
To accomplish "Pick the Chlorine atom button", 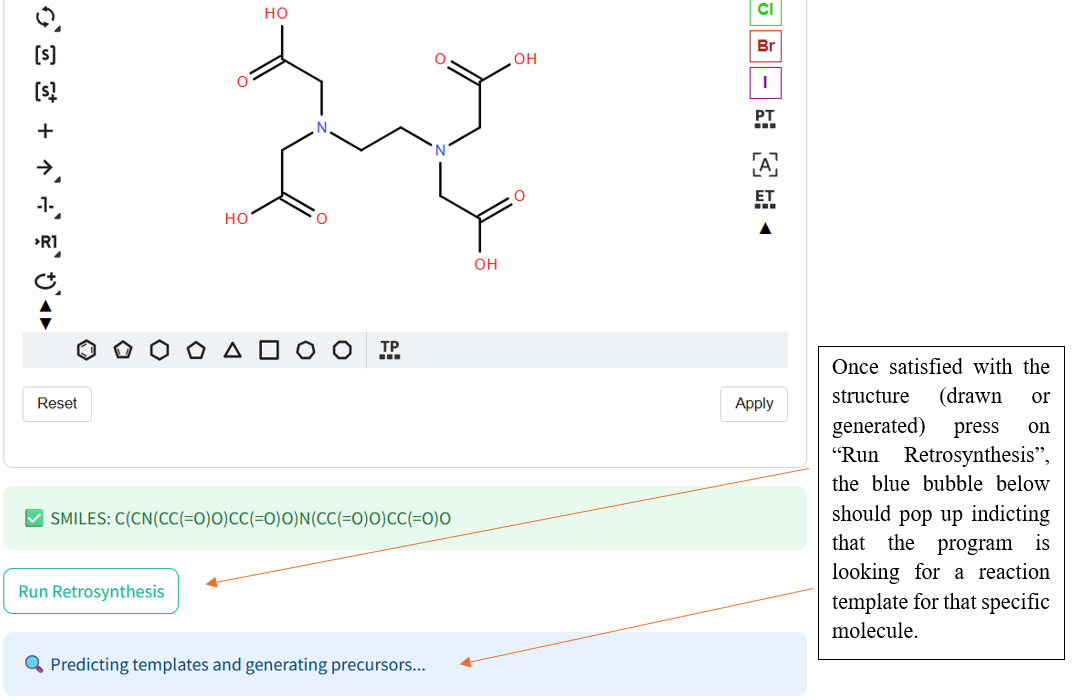I will coord(765,10).
